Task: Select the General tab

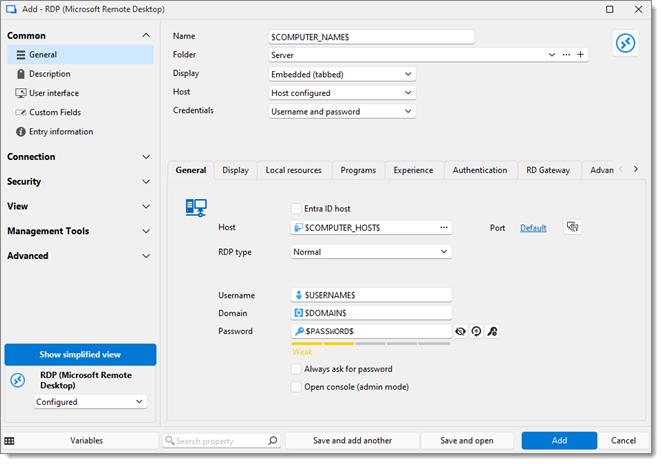Action: 191,170
